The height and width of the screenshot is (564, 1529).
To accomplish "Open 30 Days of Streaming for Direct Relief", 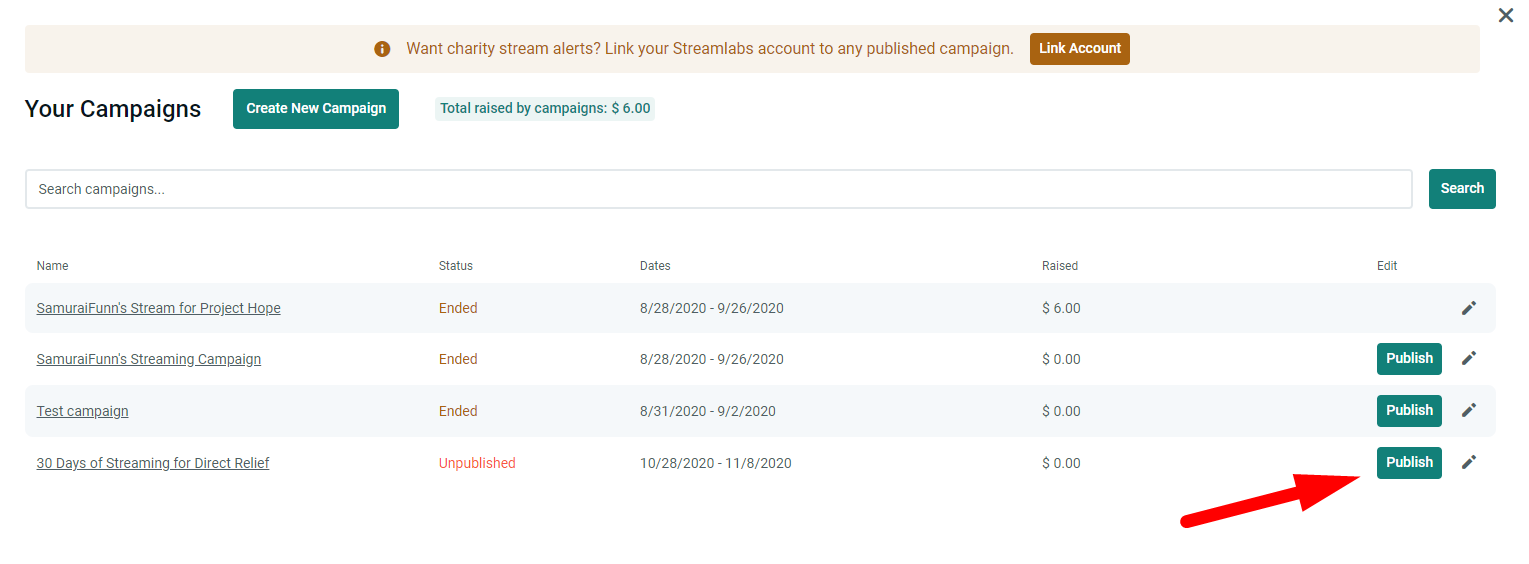I will (x=153, y=463).
